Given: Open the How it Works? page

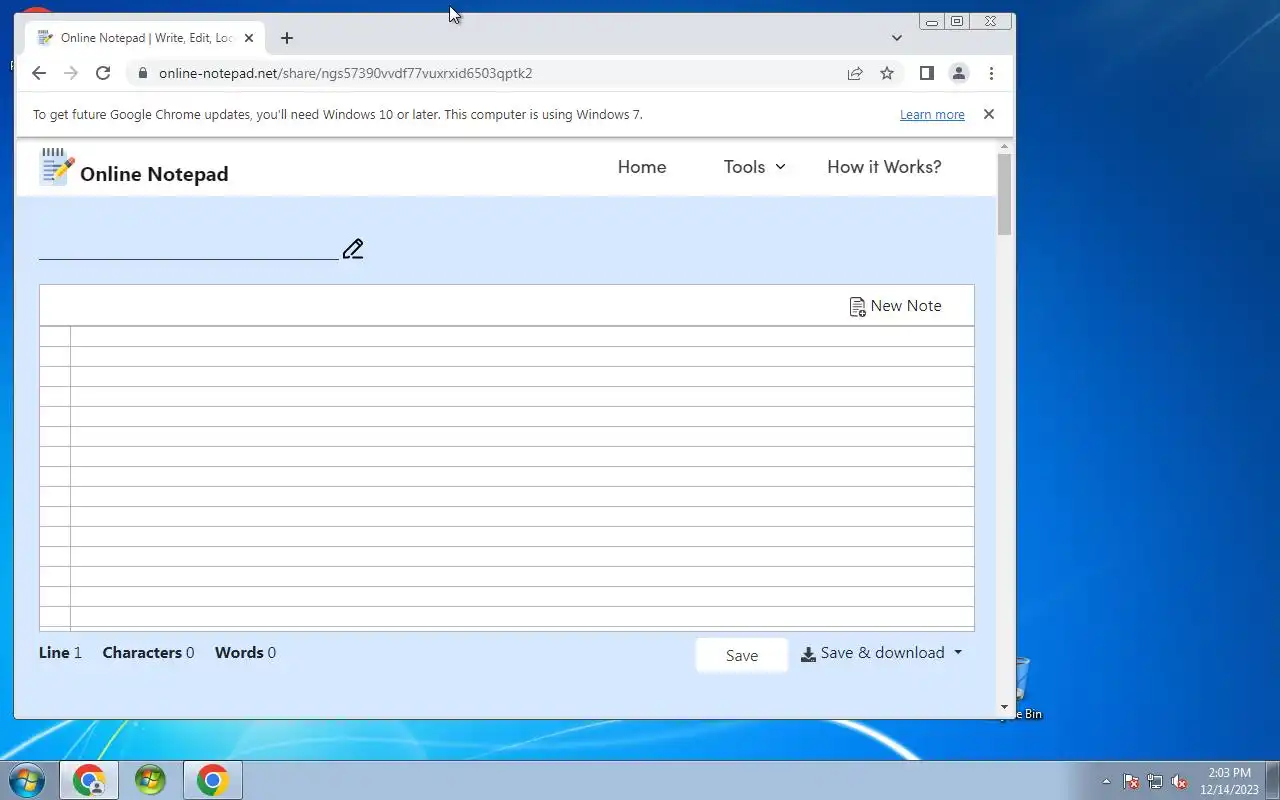Looking at the screenshot, I should (884, 167).
